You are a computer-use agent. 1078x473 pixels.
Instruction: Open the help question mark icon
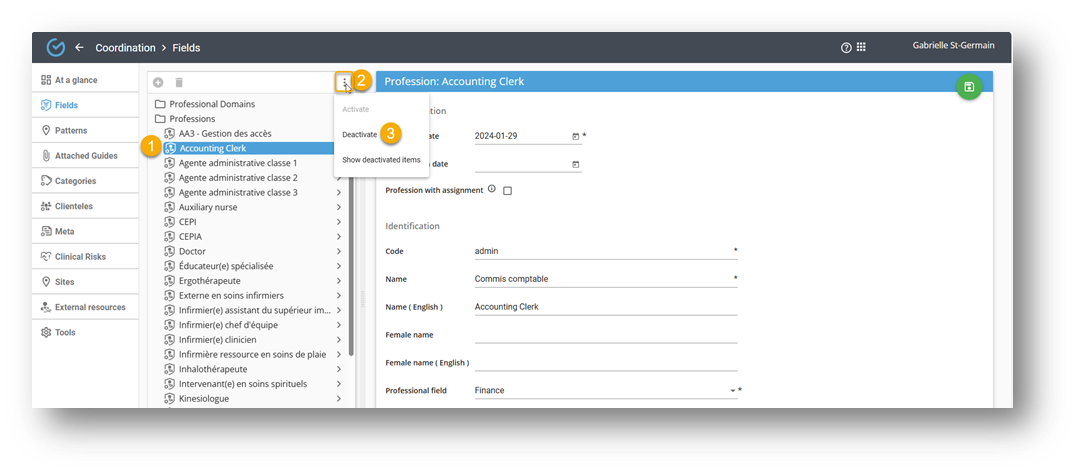[x=846, y=47]
